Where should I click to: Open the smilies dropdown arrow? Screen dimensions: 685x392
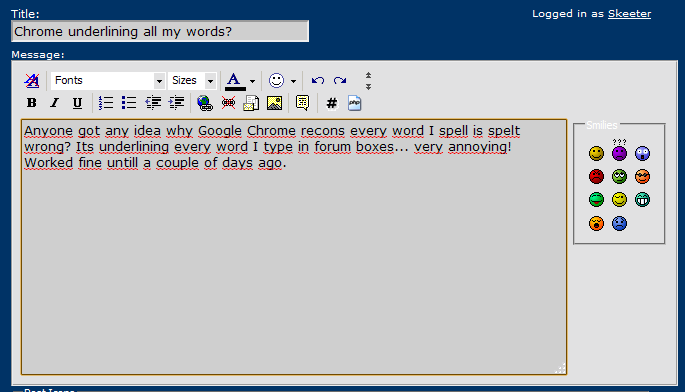click(x=293, y=81)
